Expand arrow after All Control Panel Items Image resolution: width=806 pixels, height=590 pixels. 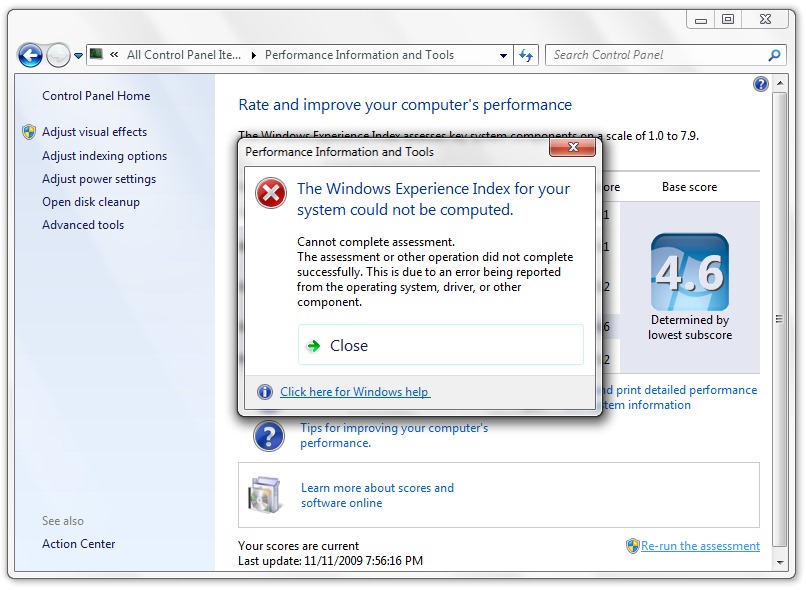[x=253, y=56]
